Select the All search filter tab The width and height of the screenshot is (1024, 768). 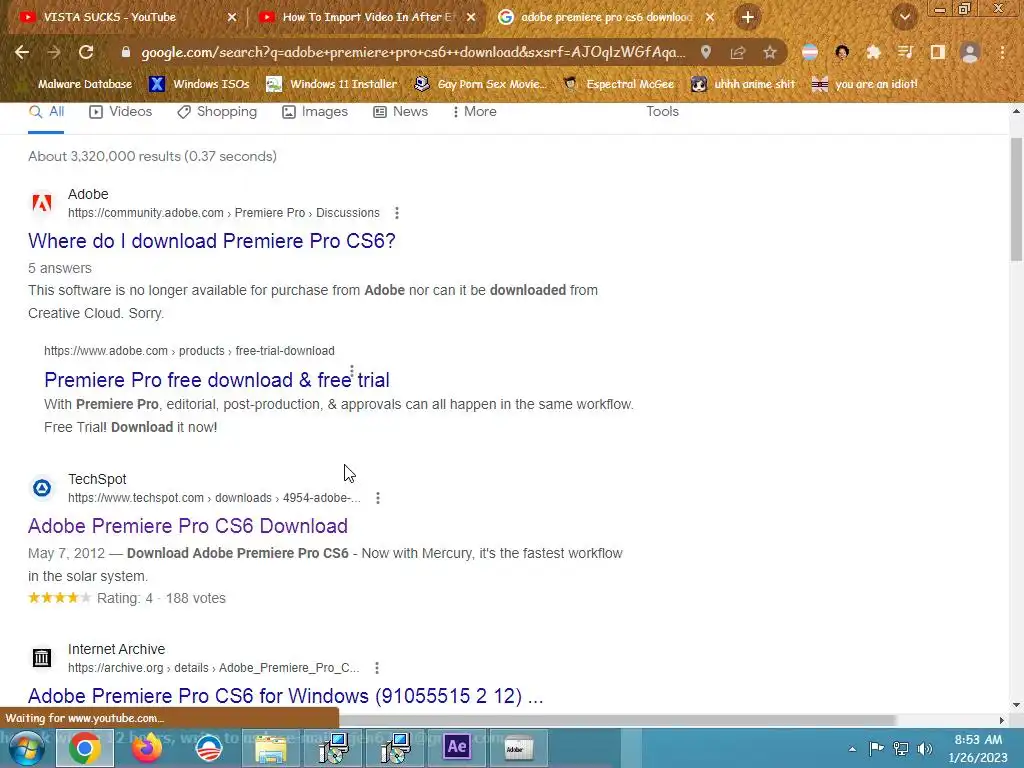click(46, 112)
